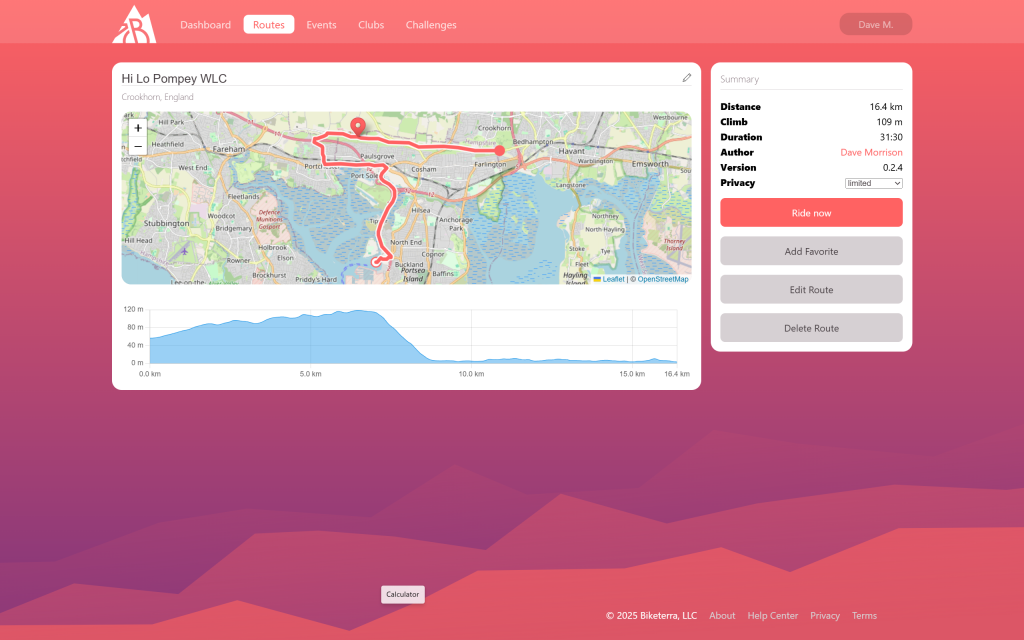Select the Emsworth label on the map
The image size is (1024, 640).
point(650,164)
